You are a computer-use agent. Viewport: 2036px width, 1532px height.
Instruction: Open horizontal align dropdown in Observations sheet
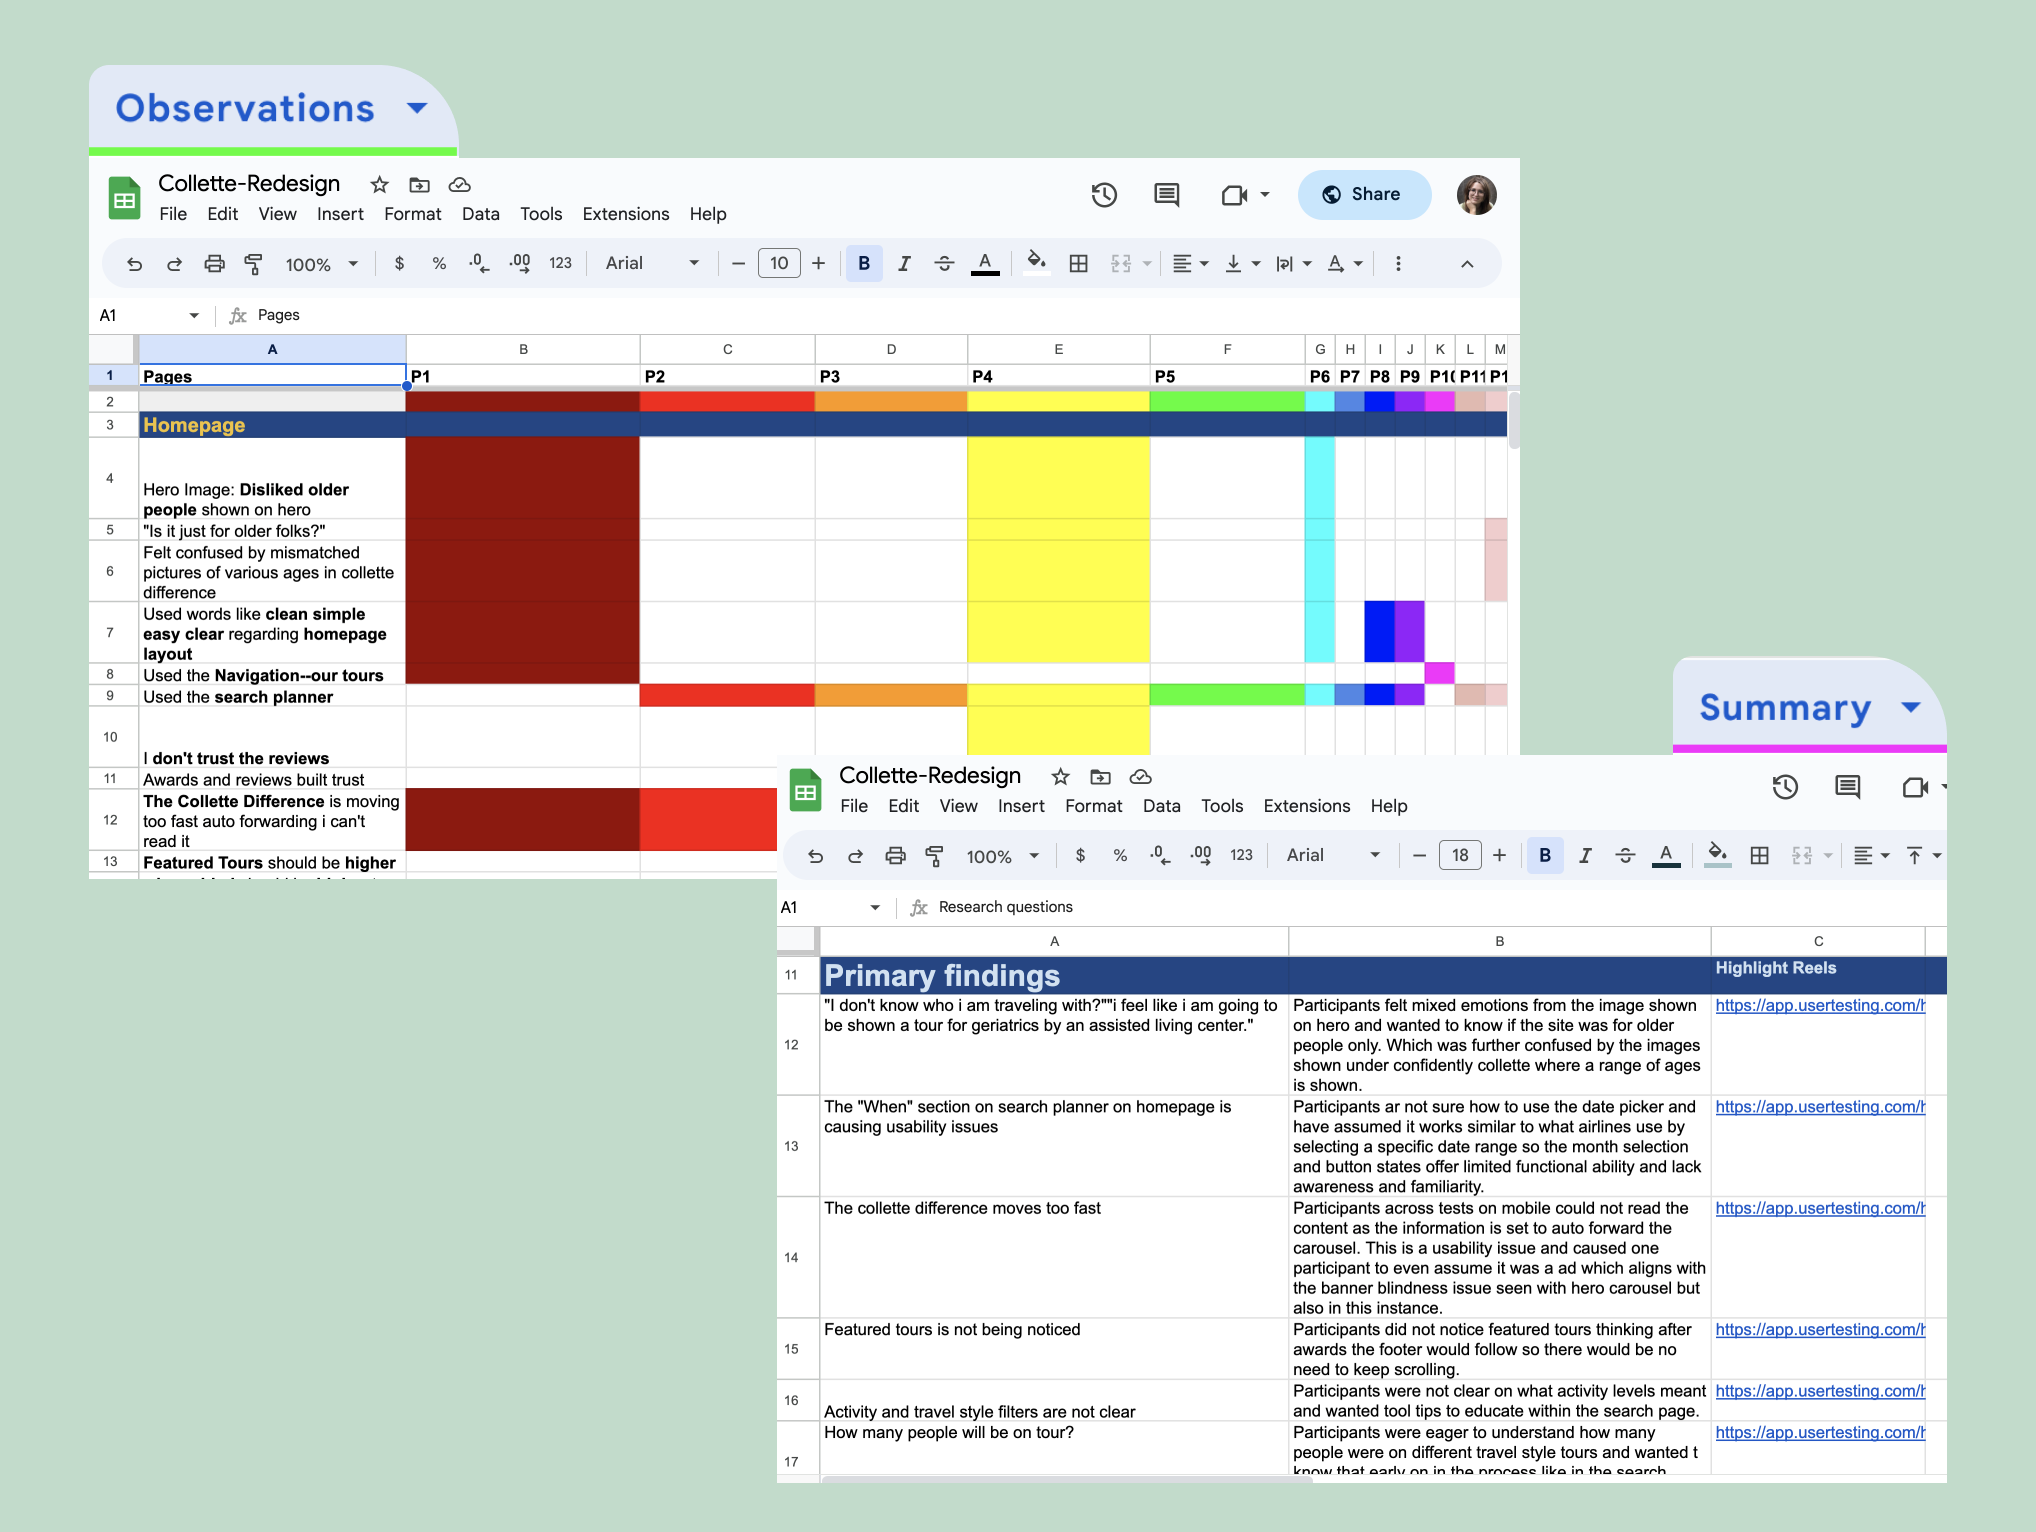coord(1190,263)
